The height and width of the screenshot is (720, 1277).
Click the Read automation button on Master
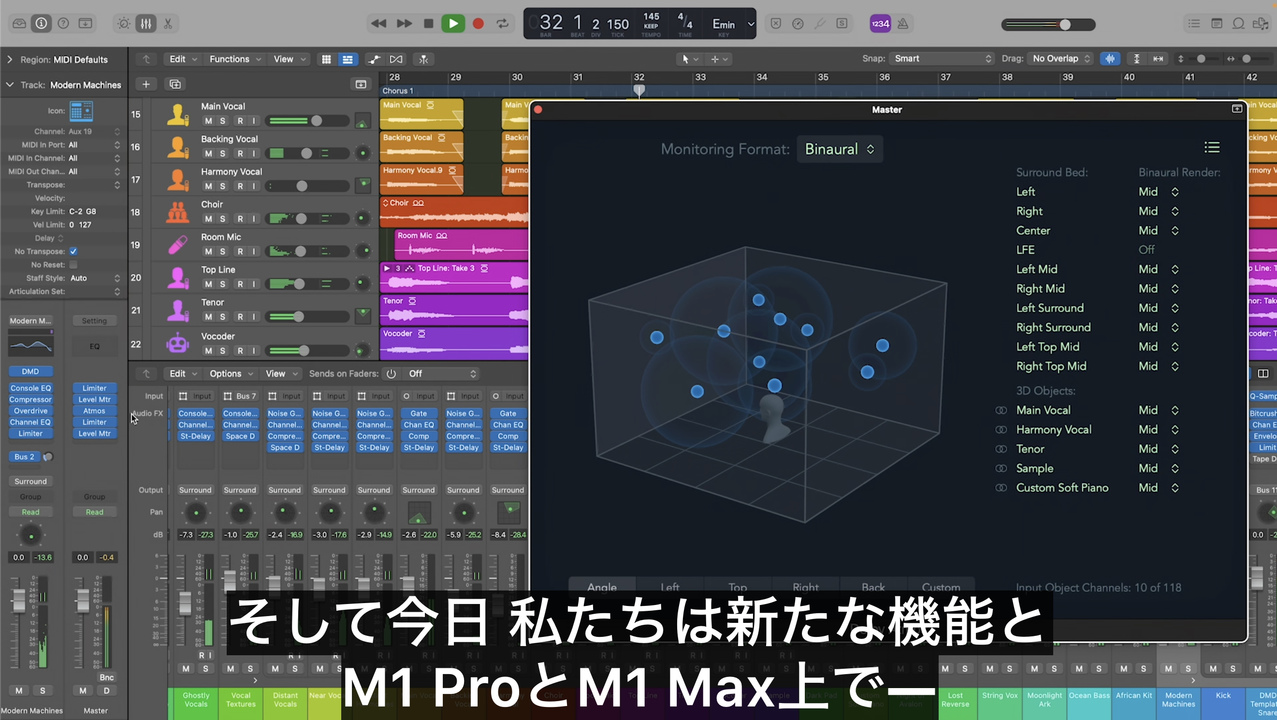point(94,512)
